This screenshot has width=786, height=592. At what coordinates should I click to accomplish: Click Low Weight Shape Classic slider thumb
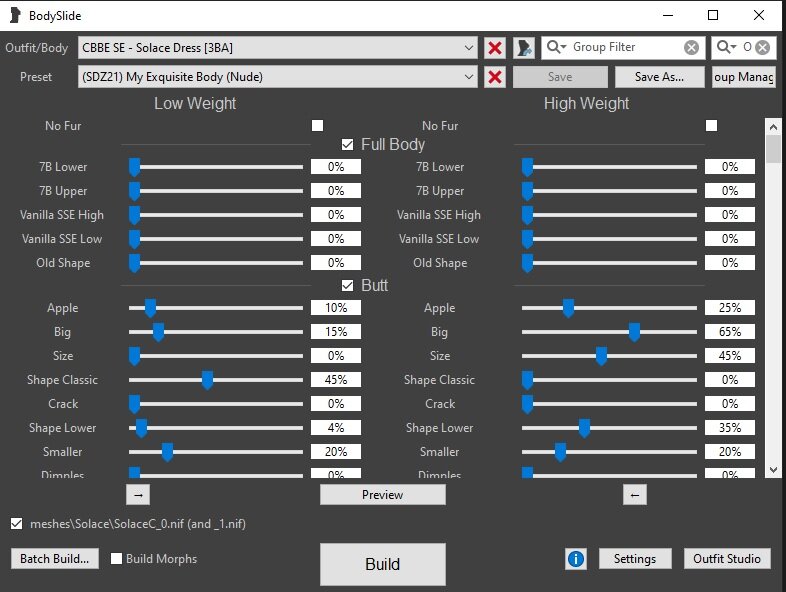click(x=208, y=380)
